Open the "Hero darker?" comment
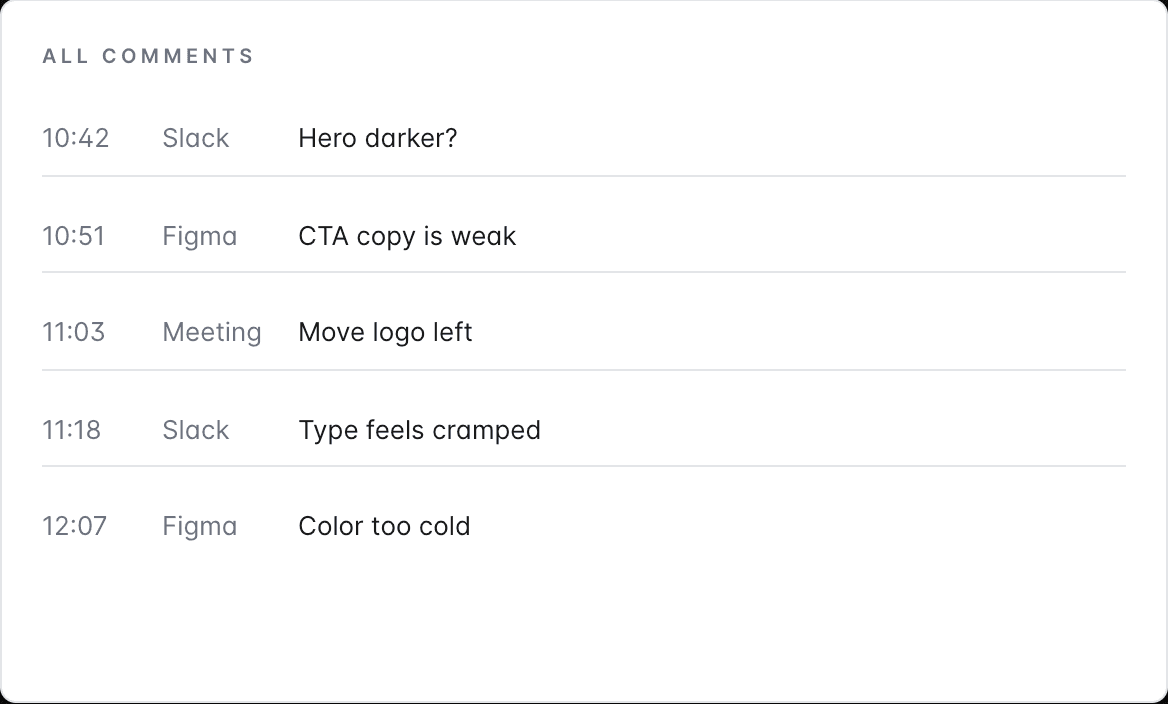The width and height of the screenshot is (1168, 704). [x=378, y=138]
